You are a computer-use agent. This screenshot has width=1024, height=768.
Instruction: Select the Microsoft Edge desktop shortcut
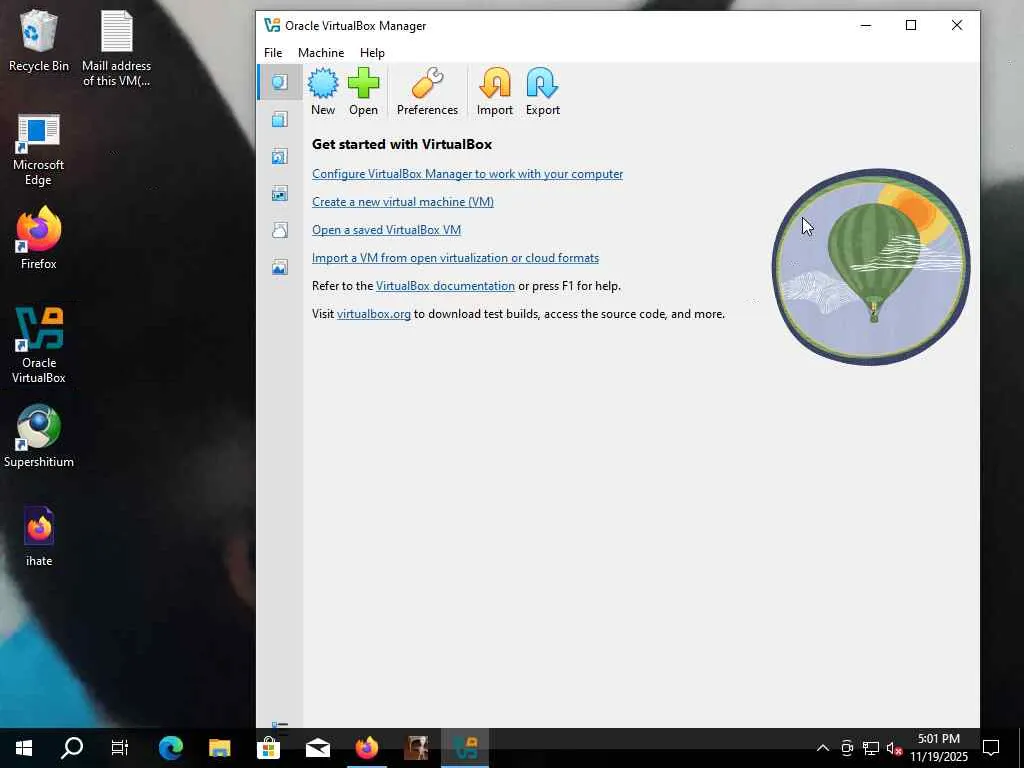pos(39,150)
